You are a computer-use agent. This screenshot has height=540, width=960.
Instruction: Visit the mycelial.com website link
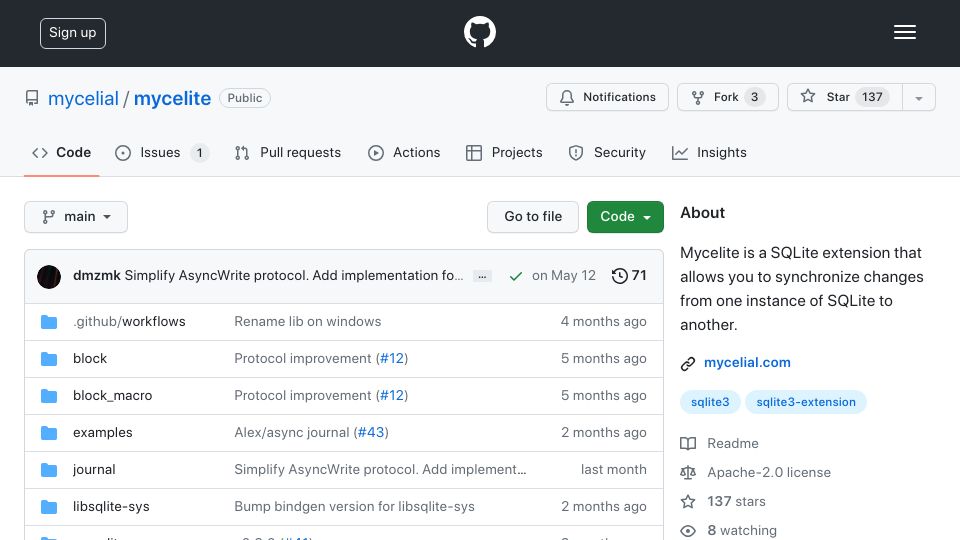747,362
